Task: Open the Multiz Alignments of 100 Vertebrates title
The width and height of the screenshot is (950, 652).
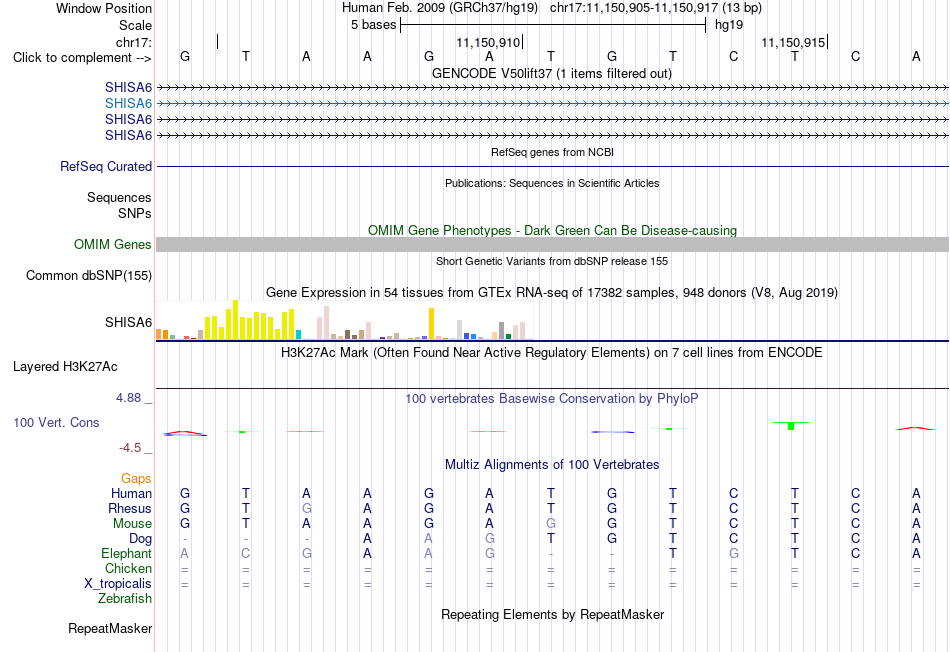Action: tap(552, 465)
